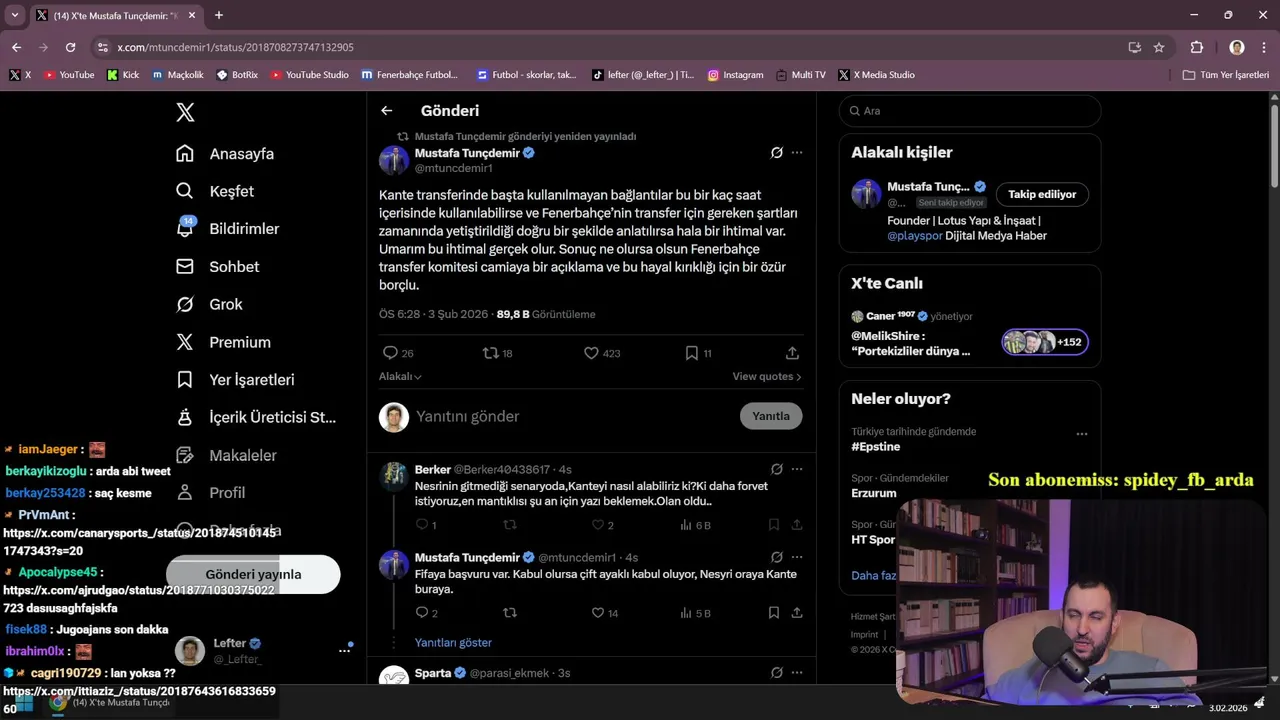Open View quotes link
1280x720 pixels.
click(x=767, y=377)
